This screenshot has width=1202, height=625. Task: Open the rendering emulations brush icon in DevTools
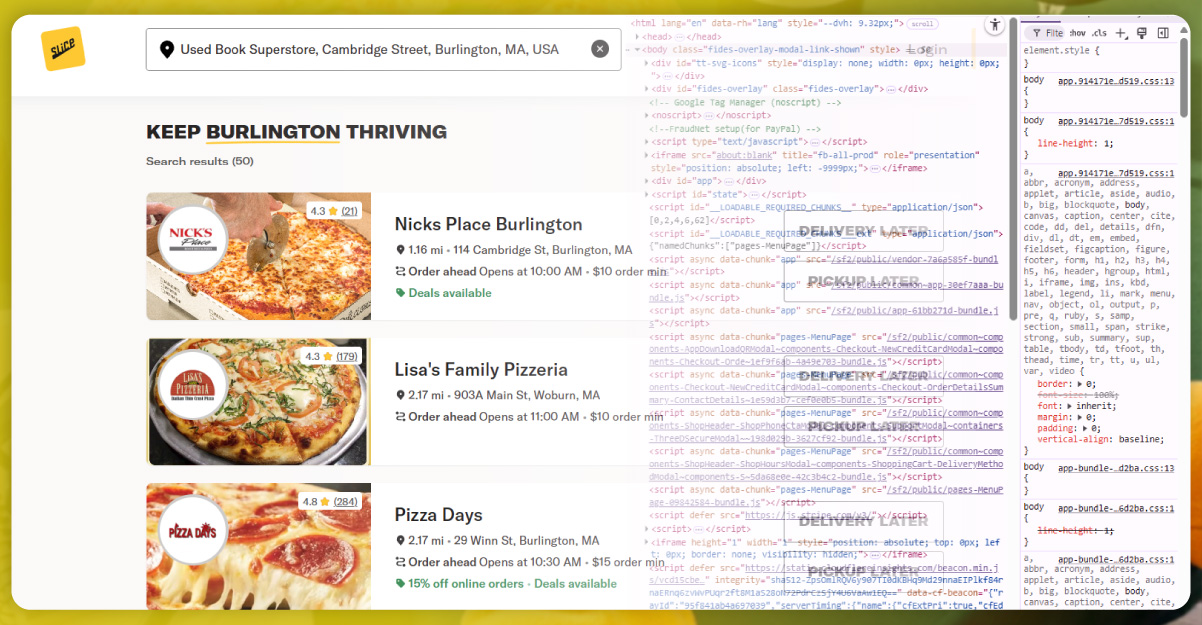pos(1141,32)
